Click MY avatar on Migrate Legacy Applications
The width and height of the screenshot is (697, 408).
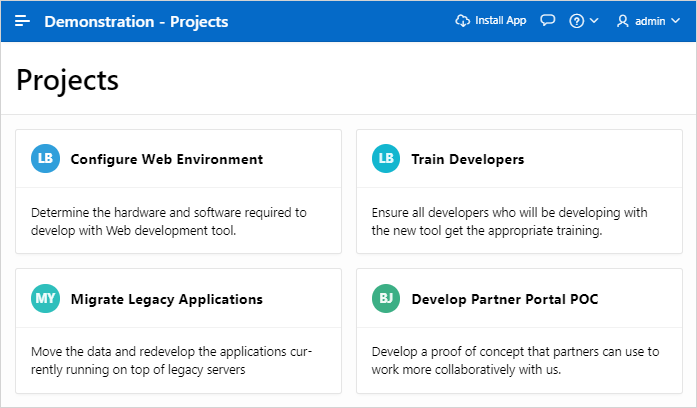click(46, 299)
